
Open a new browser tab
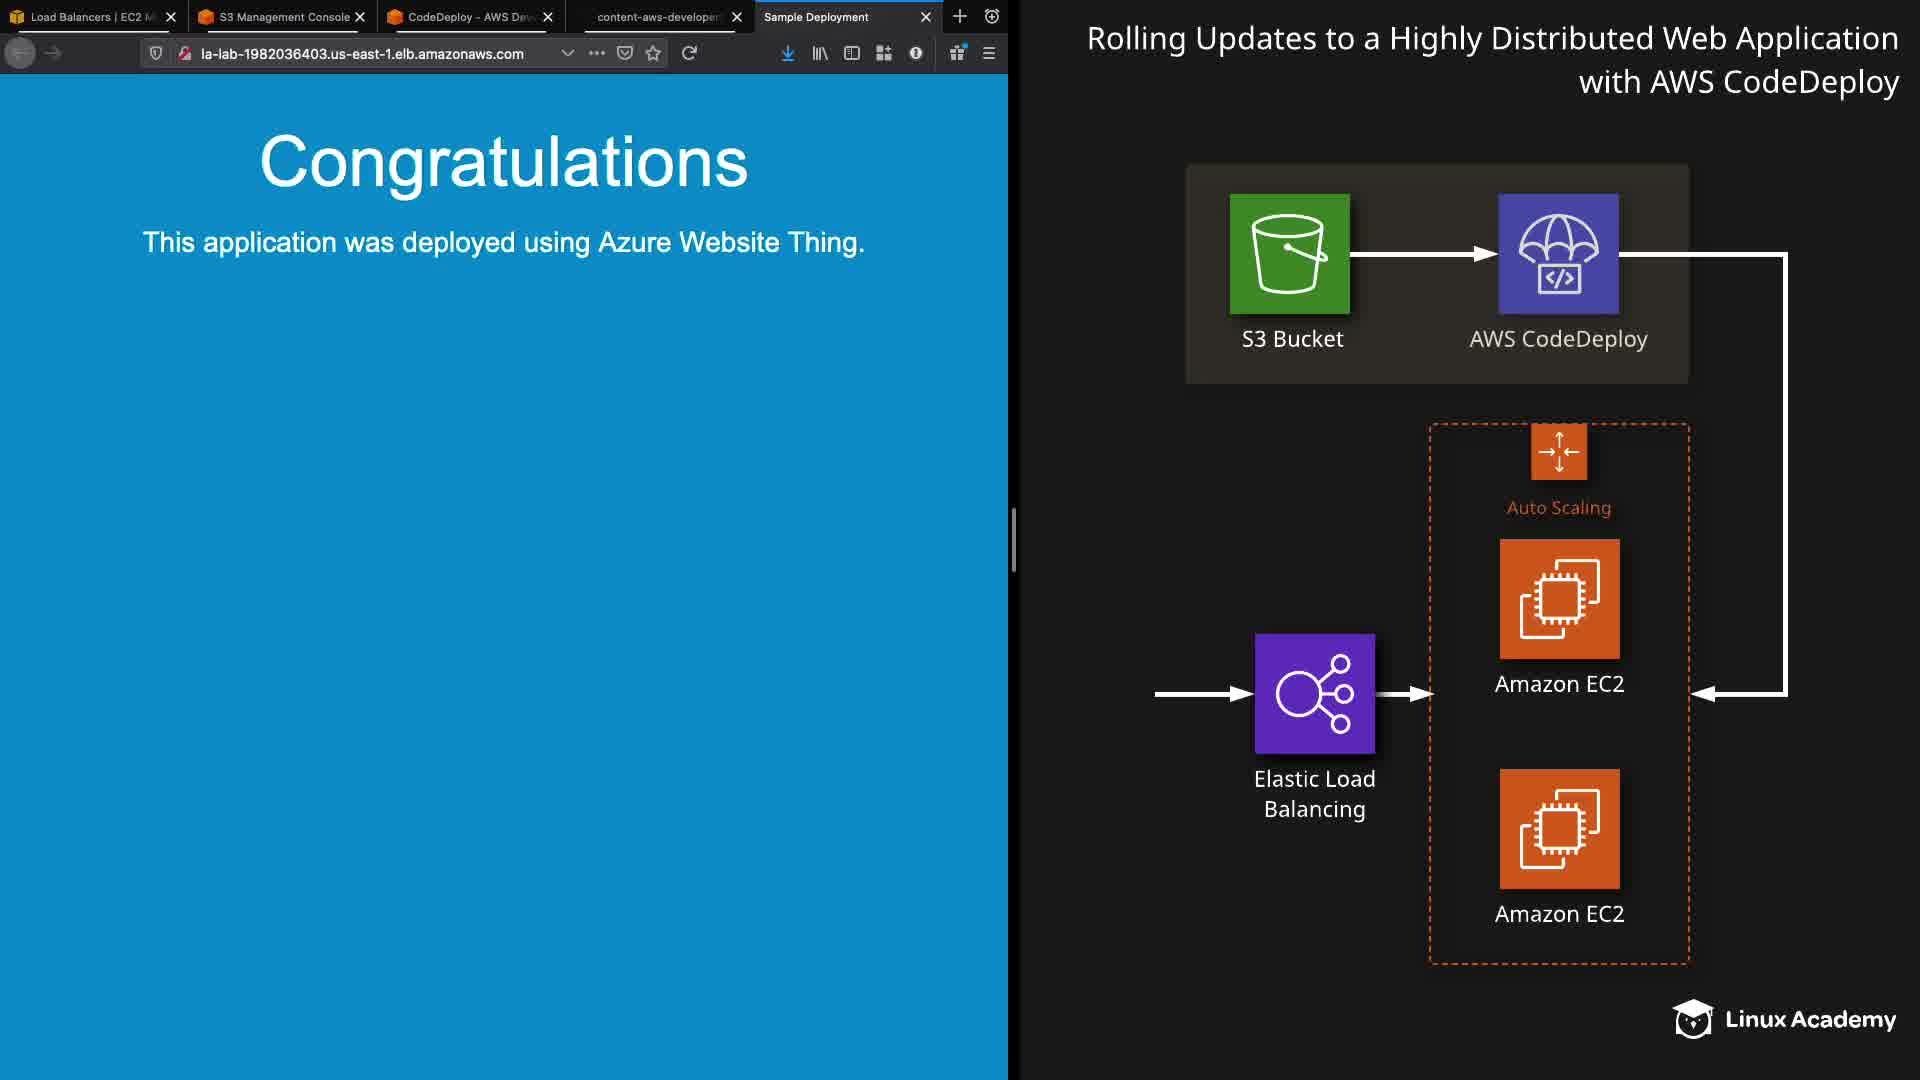[960, 16]
